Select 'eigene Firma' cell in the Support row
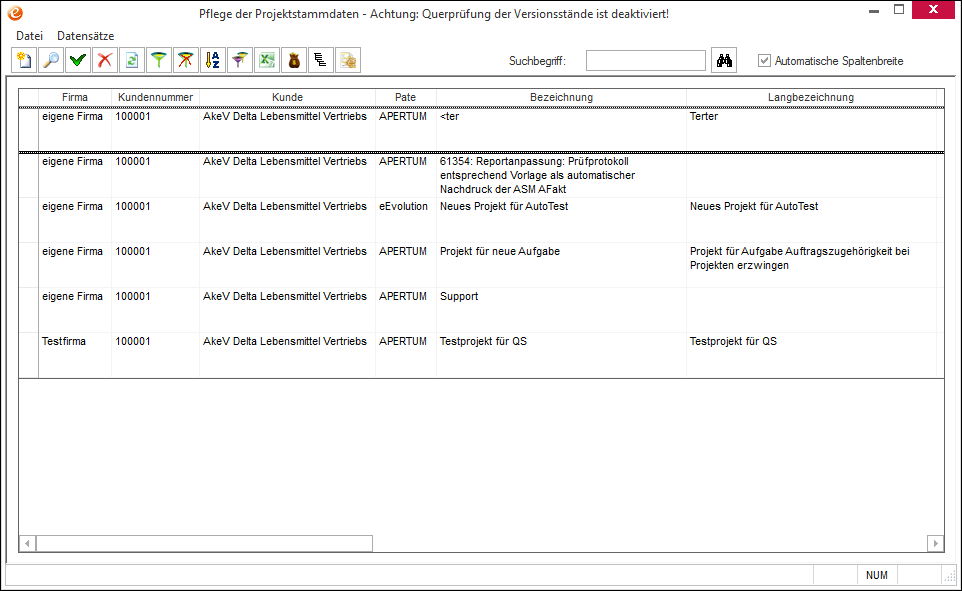This screenshot has width=962, height=591. click(x=75, y=310)
